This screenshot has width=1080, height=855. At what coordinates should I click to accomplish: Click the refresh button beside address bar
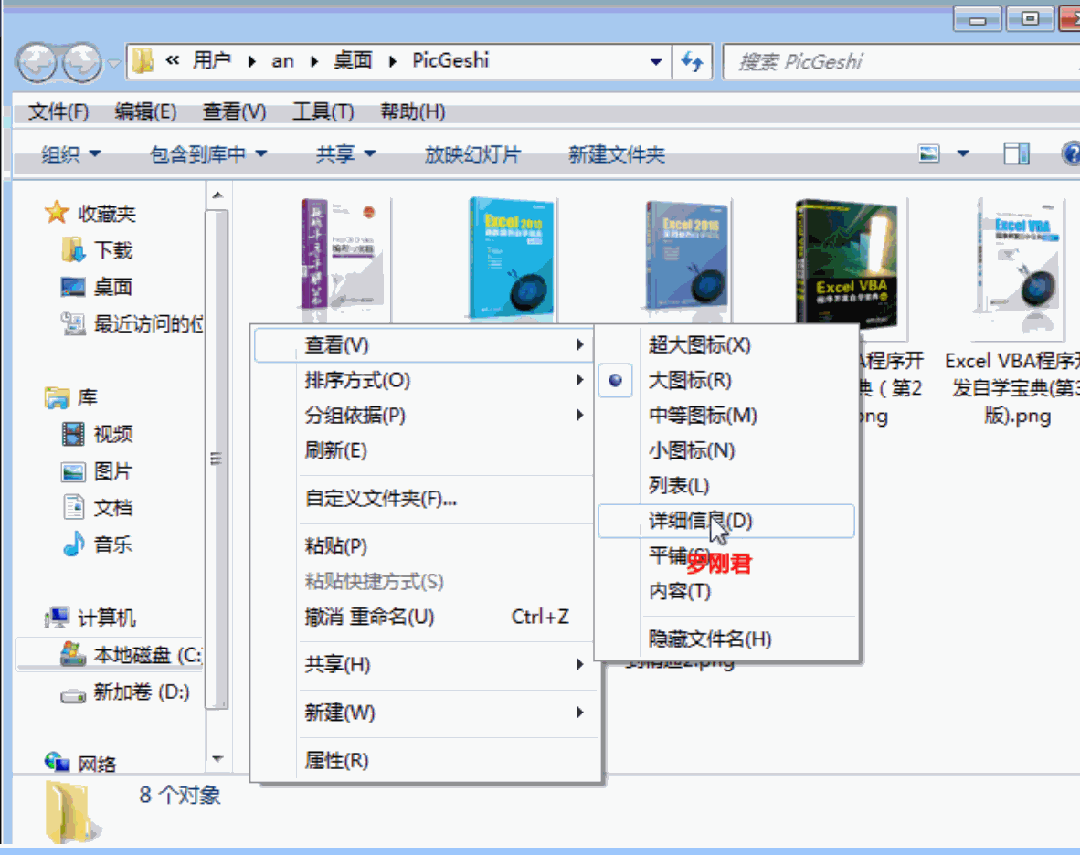coord(692,61)
